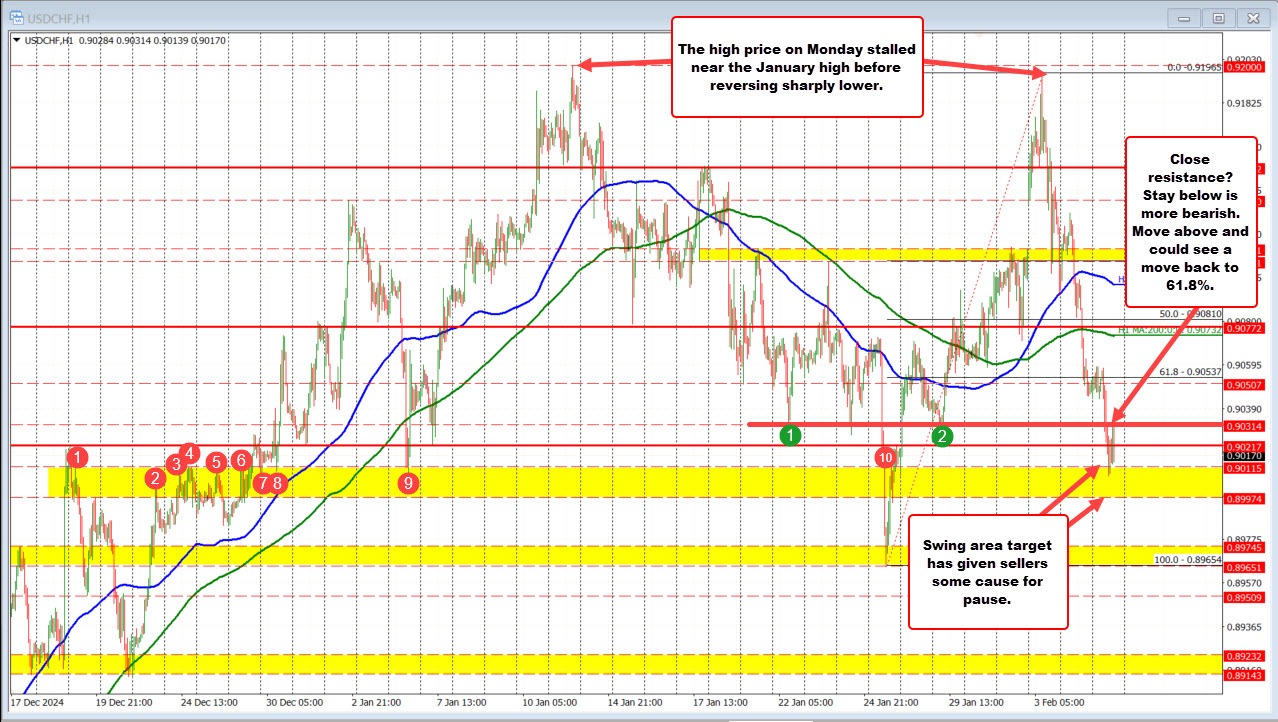Click red circle marker number 10
Screen dimensions: 1278x722
[884, 457]
